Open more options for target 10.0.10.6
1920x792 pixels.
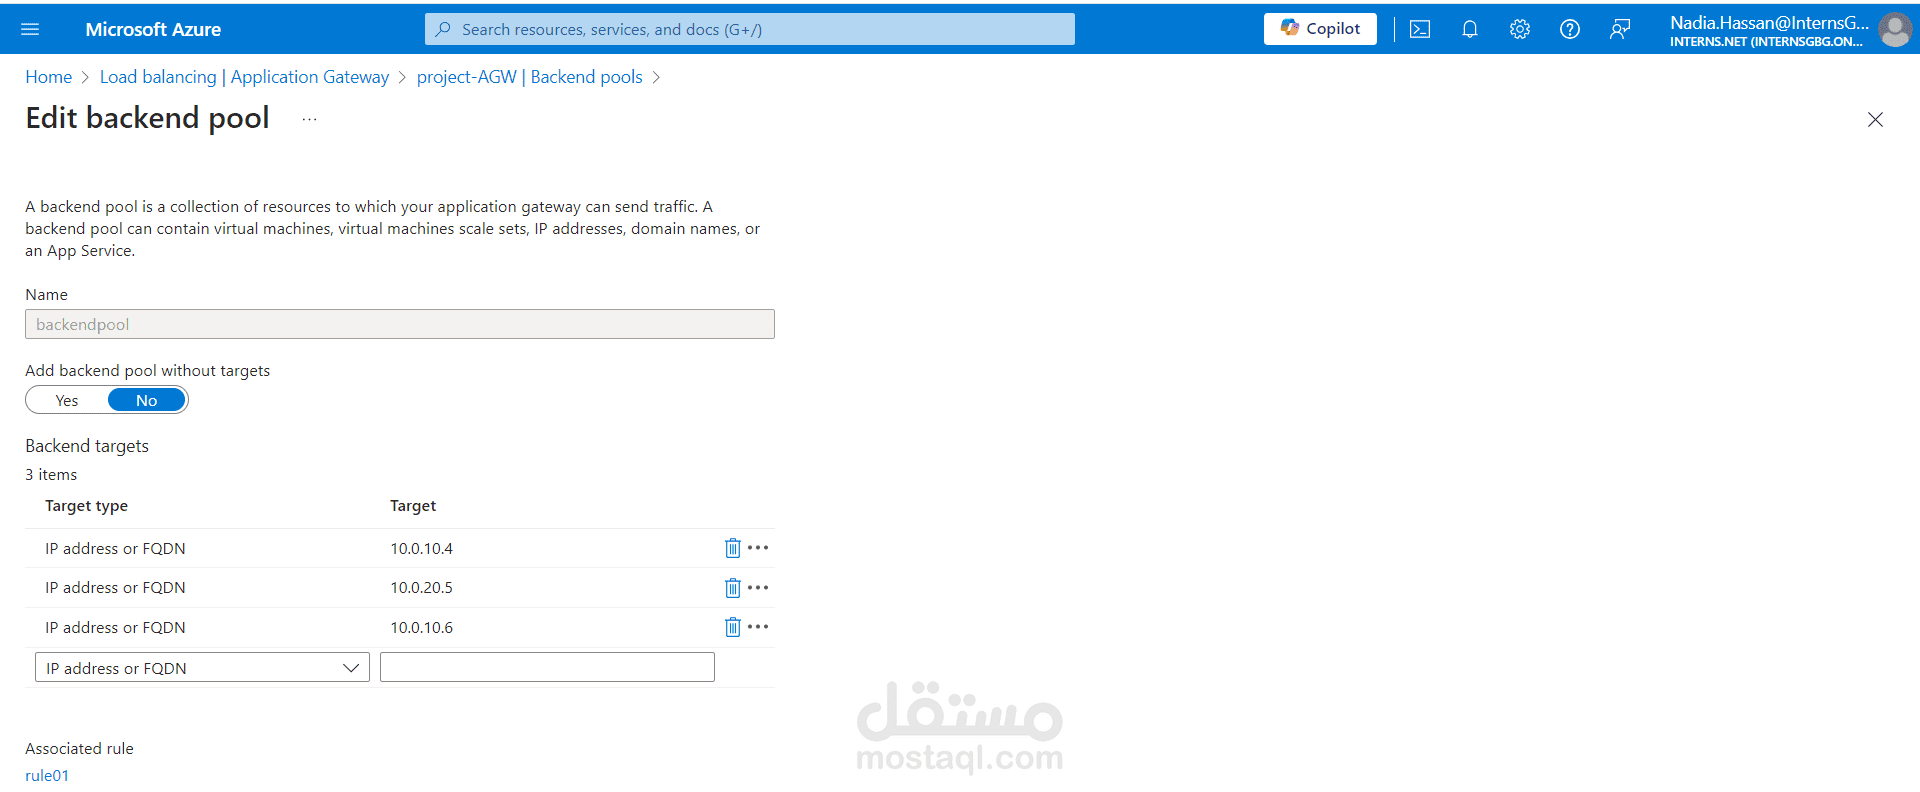[x=758, y=627]
